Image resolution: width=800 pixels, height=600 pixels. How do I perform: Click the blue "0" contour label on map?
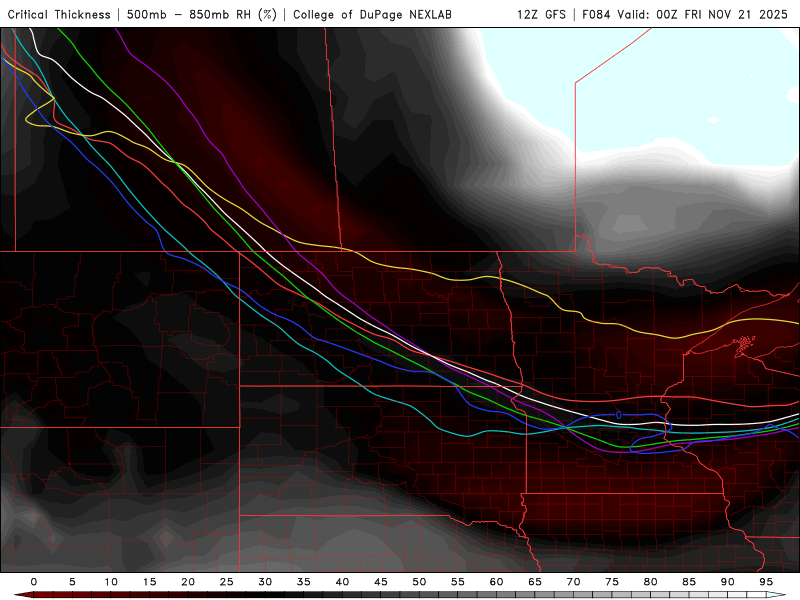[618, 415]
